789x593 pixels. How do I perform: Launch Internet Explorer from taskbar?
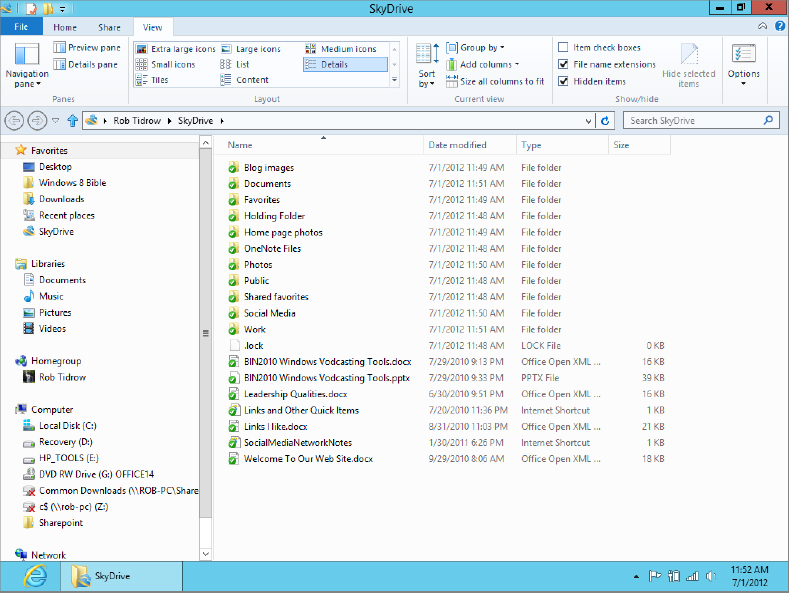click(35, 576)
